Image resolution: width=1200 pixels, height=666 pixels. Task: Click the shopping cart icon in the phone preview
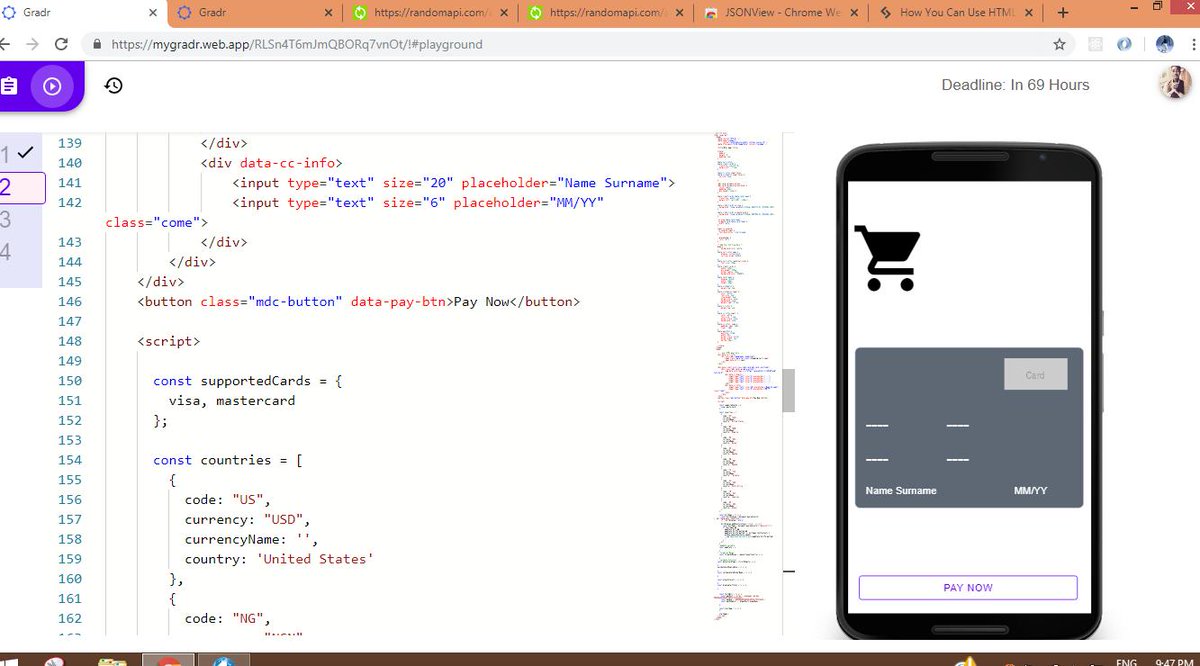click(888, 258)
